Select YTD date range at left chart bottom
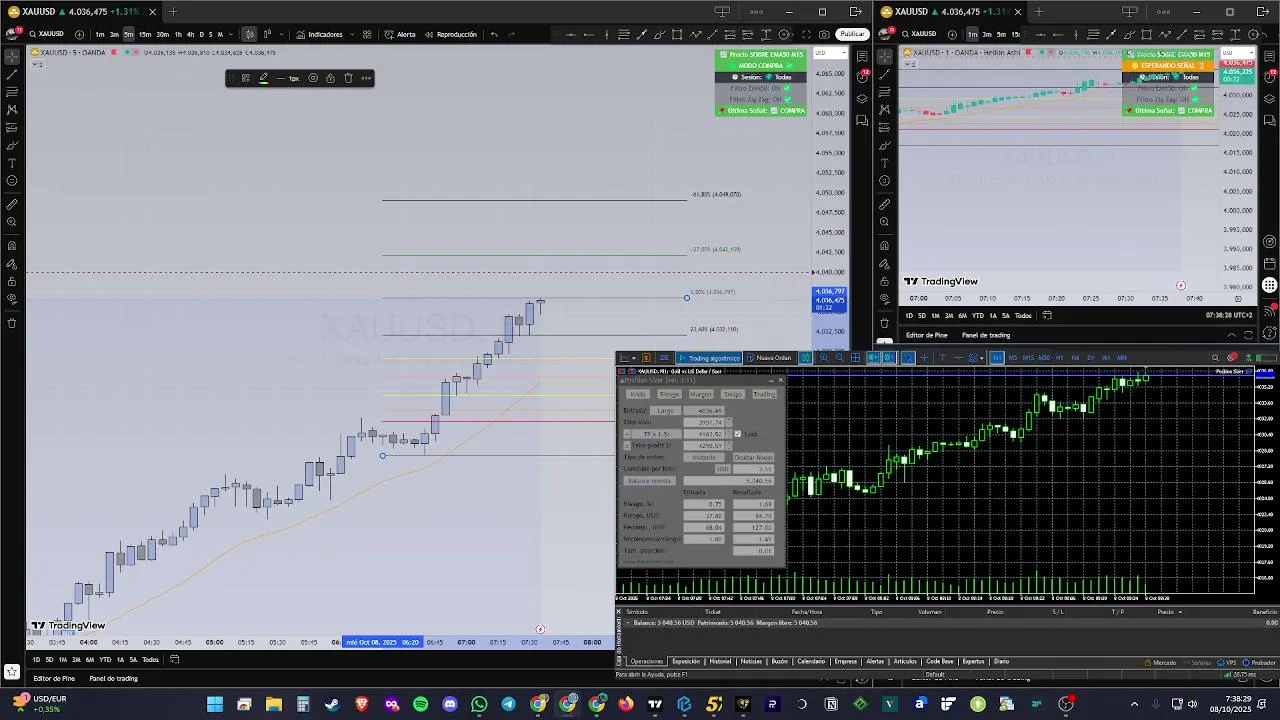The width and height of the screenshot is (1280, 720). (x=105, y=659)
